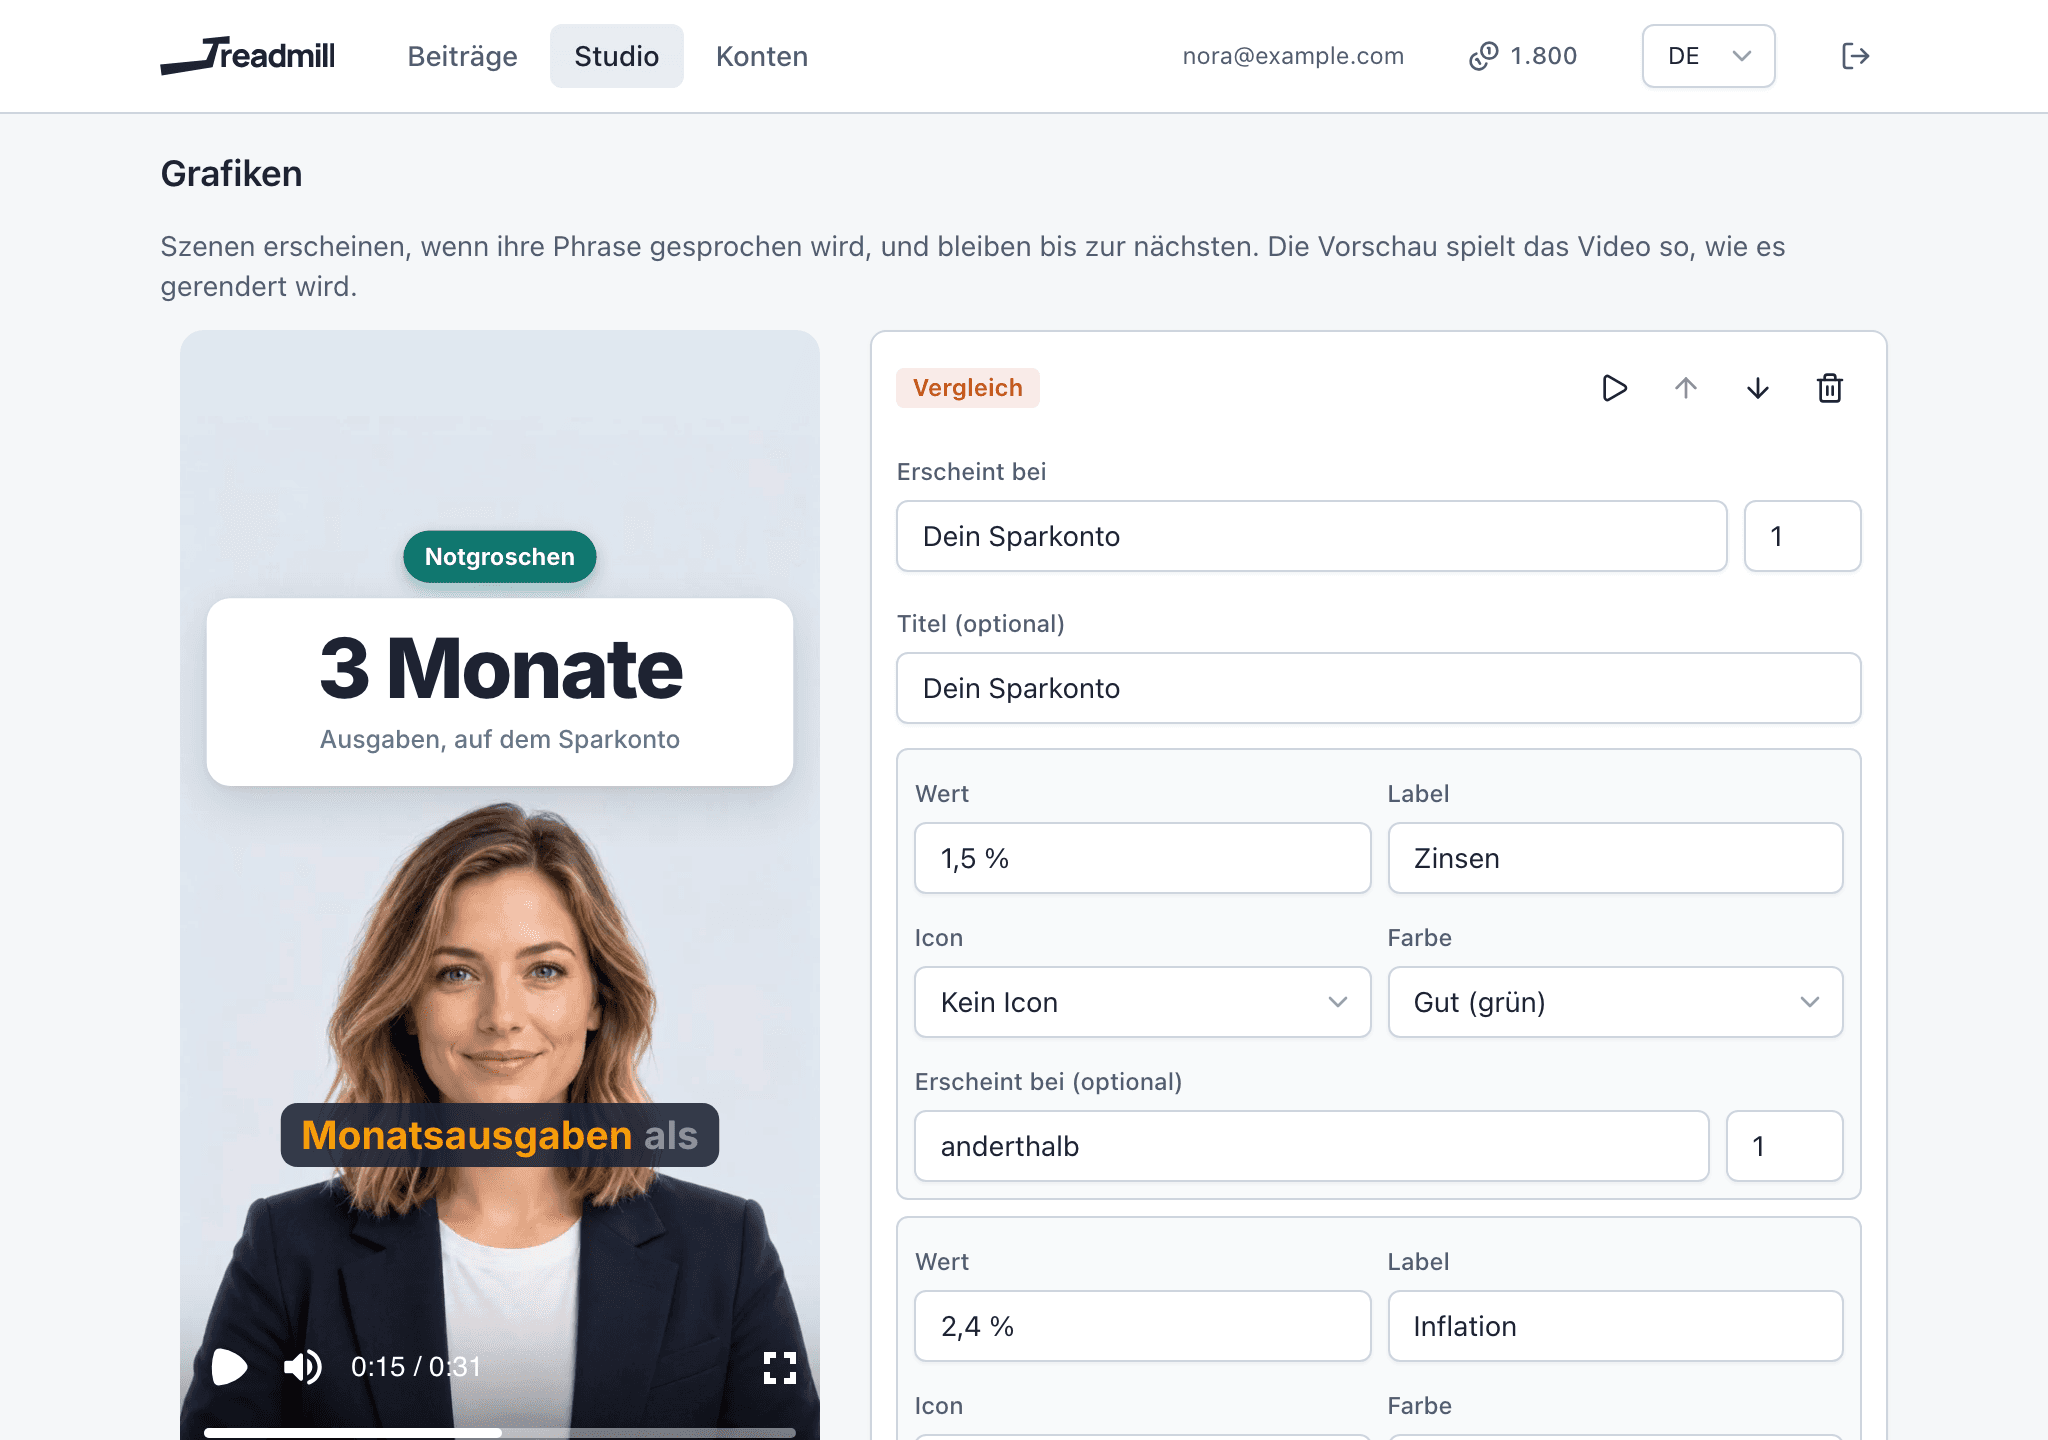Click the 0:15 / 0:31 time display
The height and width of the screenshot is (1440, 2048).
click(416, 1367)
